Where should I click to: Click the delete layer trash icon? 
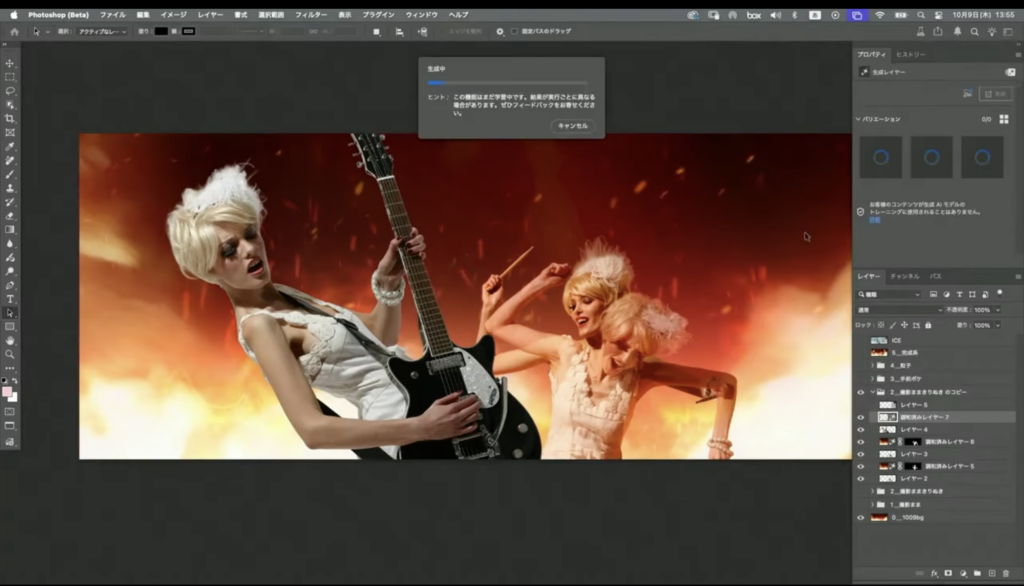(1005, 573)
